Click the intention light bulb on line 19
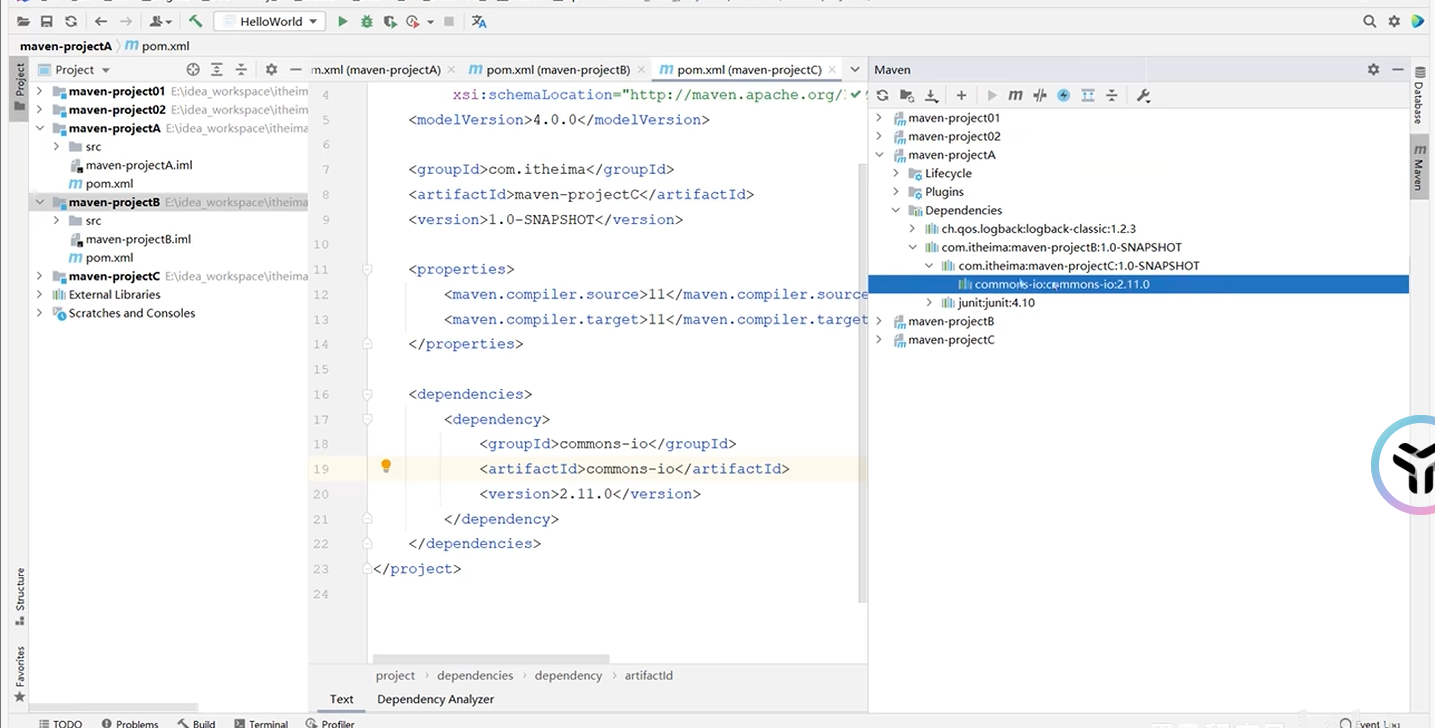The width and height of the screenshot is (1435, 728). 386,466
